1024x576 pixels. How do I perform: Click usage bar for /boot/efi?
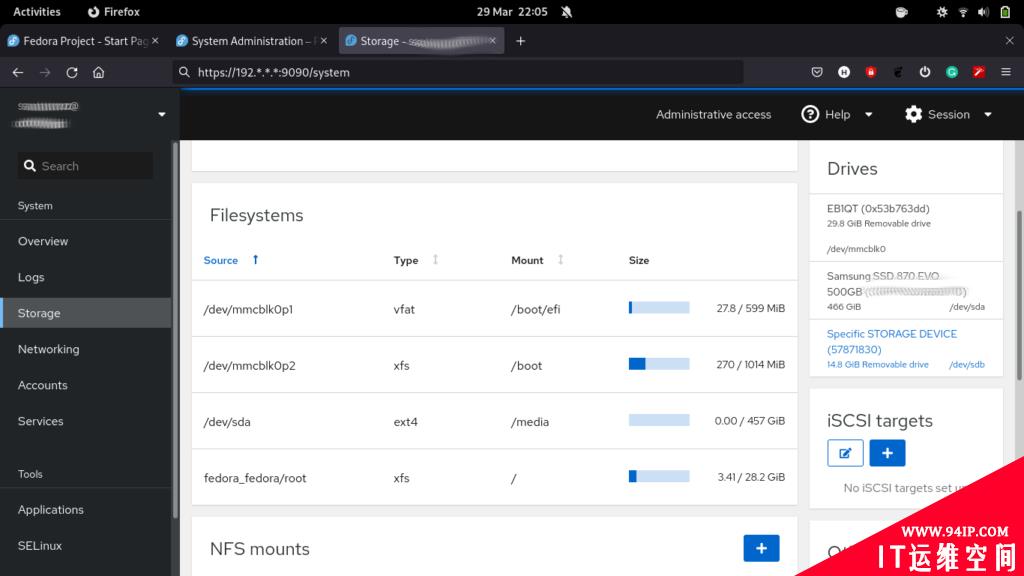tap(659, 308)
